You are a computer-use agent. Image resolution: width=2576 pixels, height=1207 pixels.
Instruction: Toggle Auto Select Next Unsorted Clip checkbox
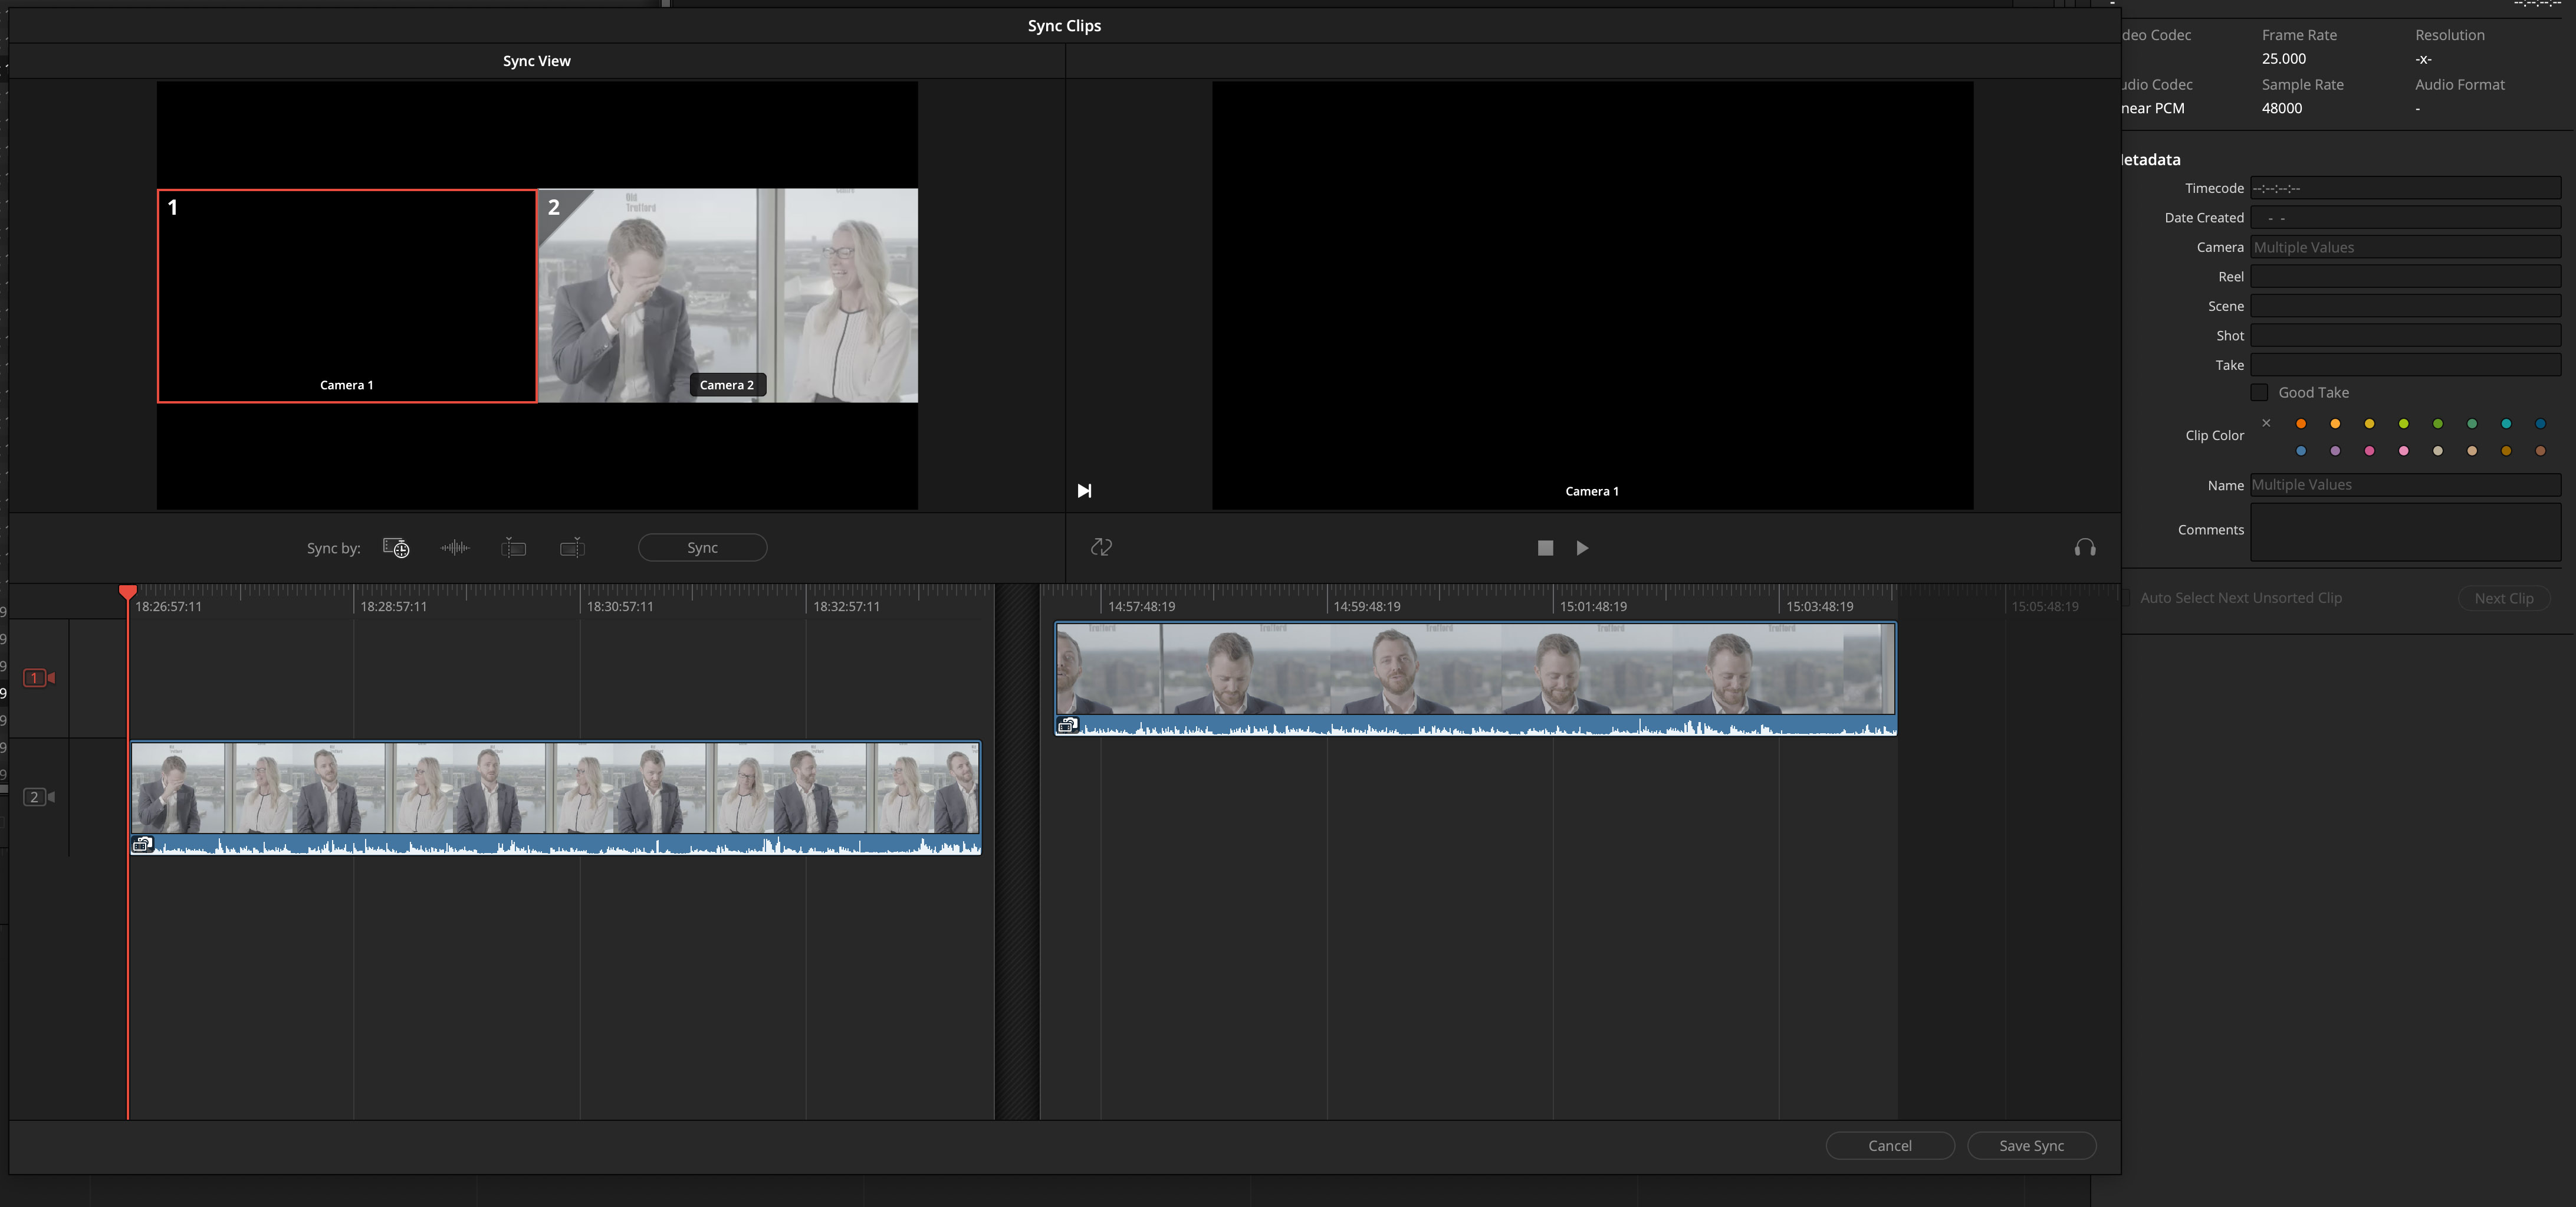[x=2126, y=598]
